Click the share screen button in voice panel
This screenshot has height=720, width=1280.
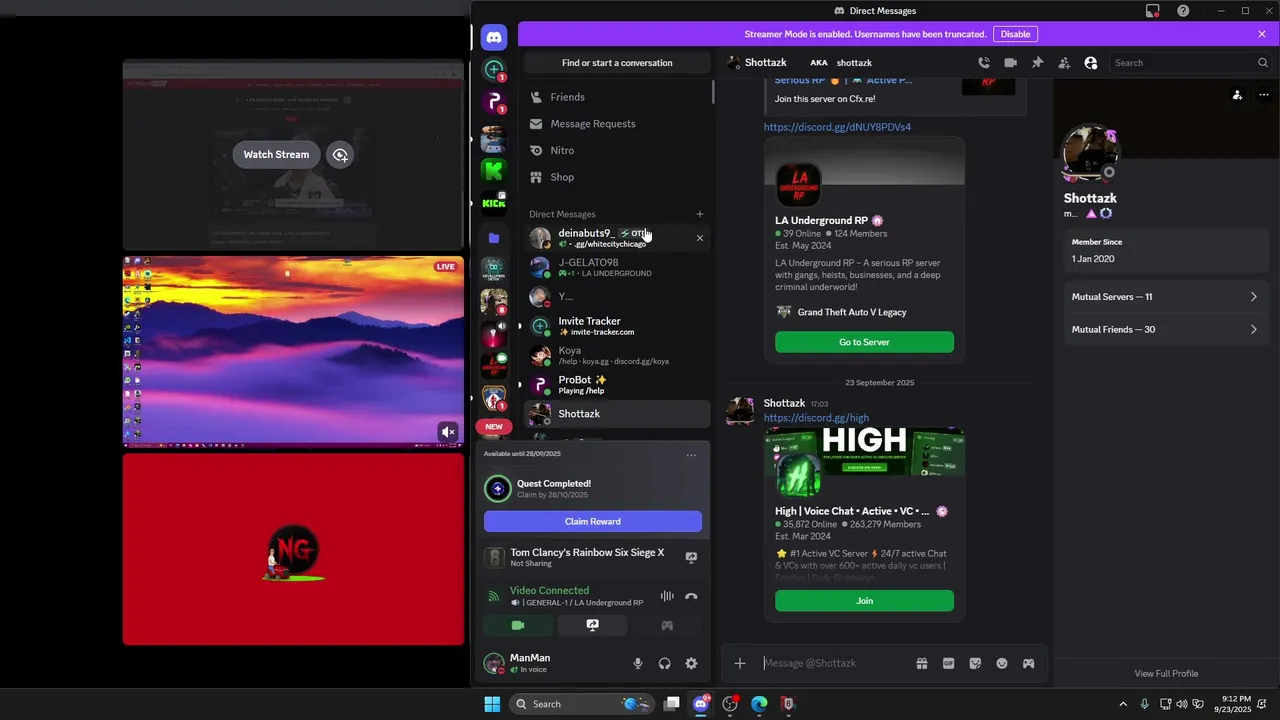(x=593, y=625)
